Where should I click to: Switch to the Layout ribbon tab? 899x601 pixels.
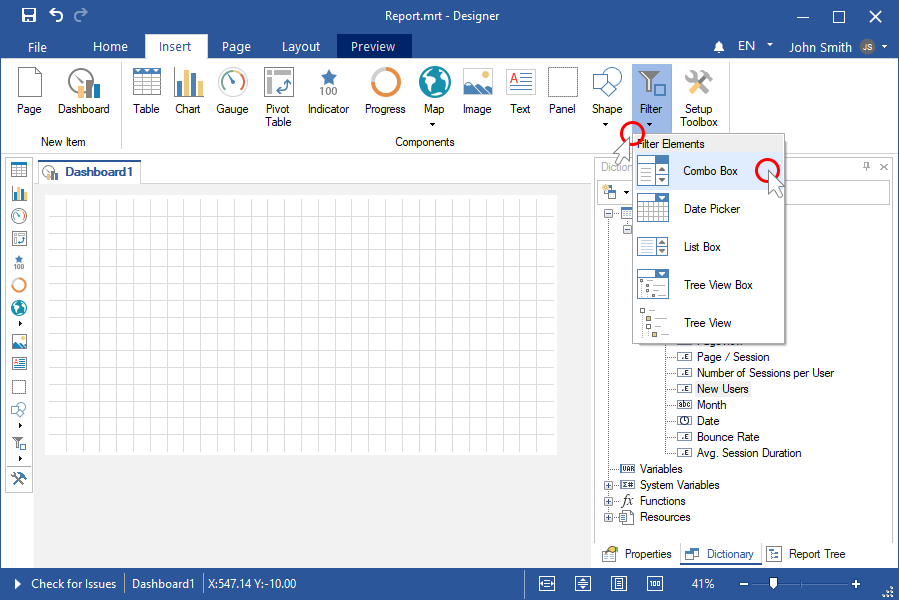[301, 47]
